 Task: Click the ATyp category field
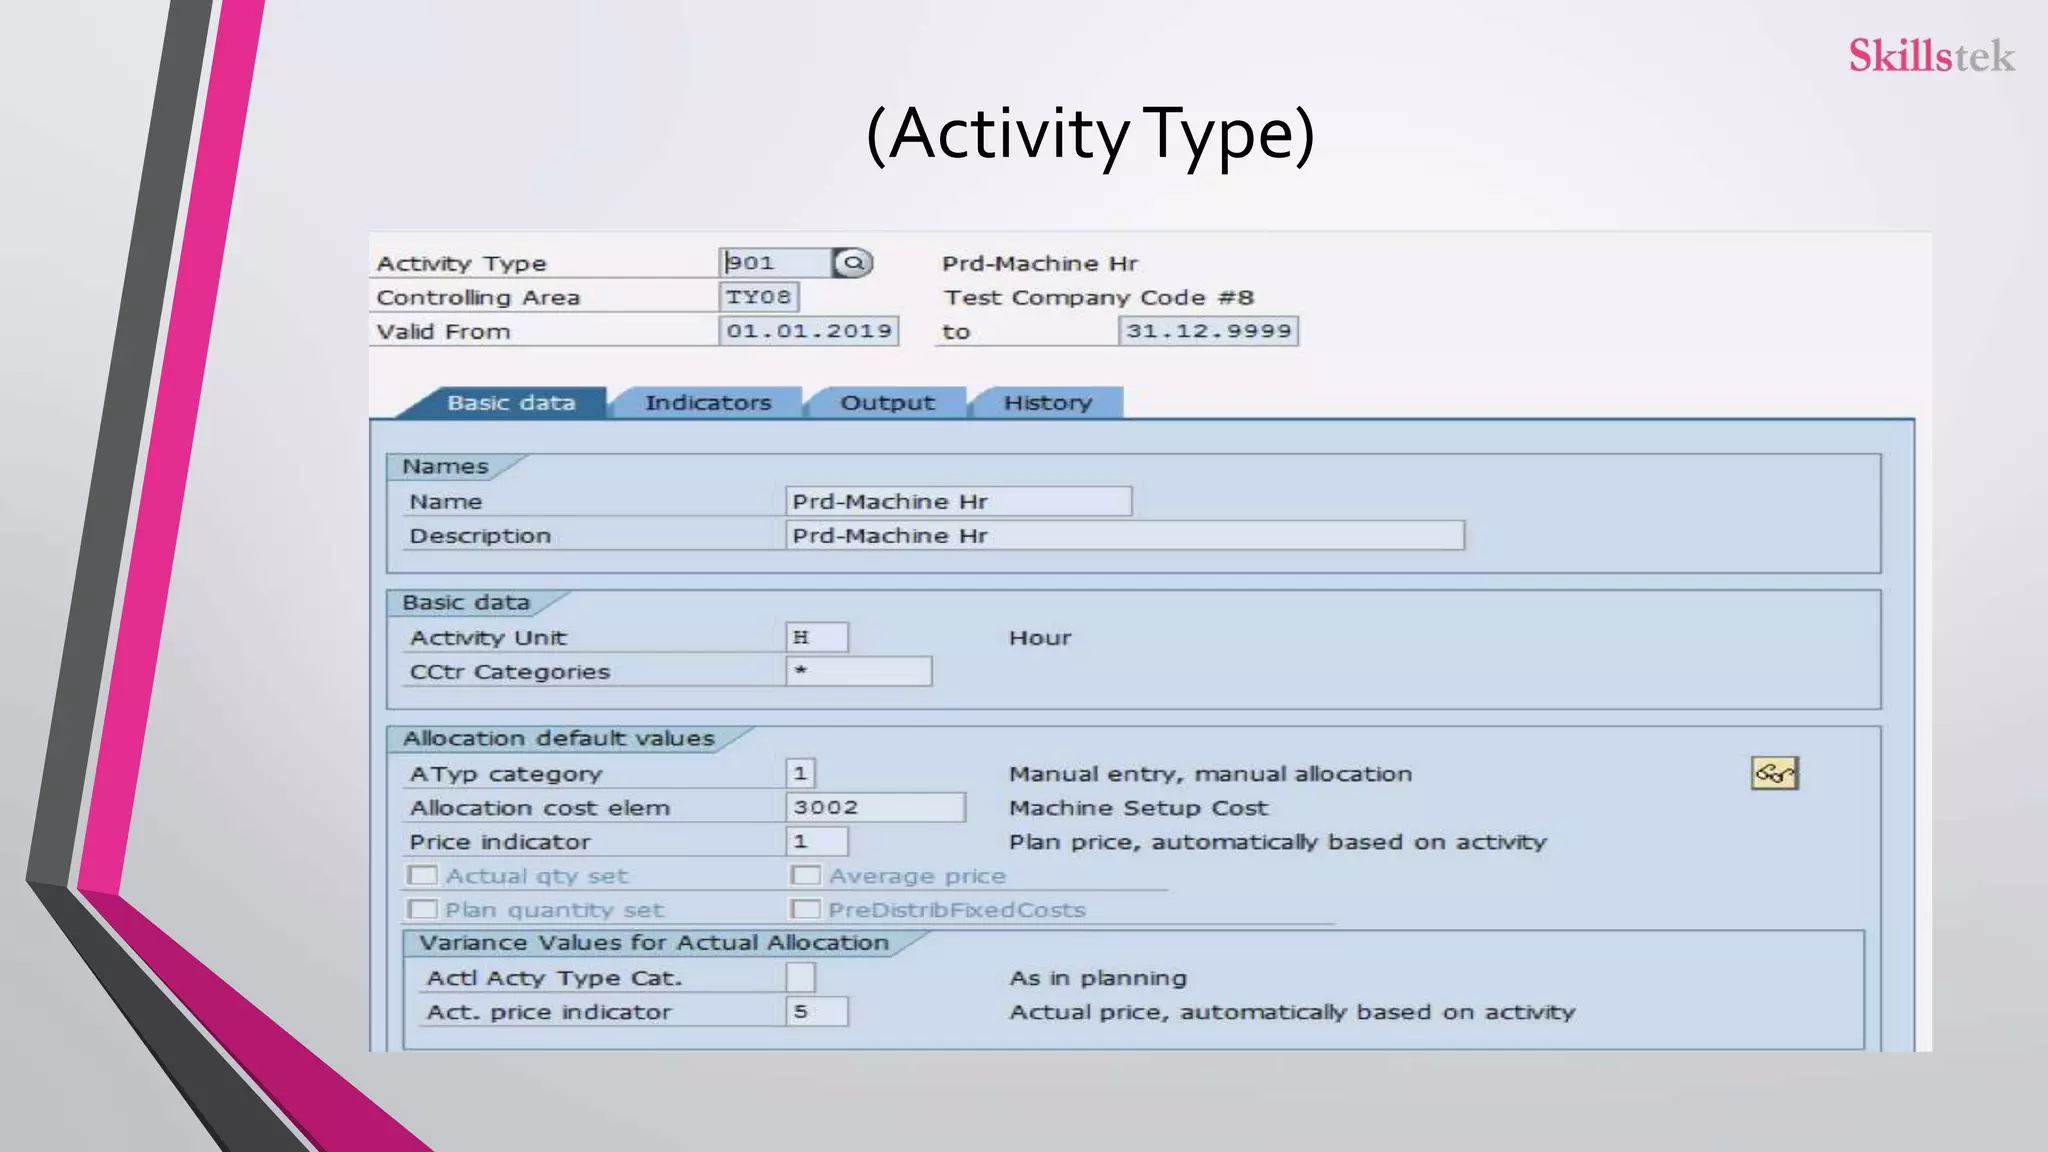[x=801, y=773]
